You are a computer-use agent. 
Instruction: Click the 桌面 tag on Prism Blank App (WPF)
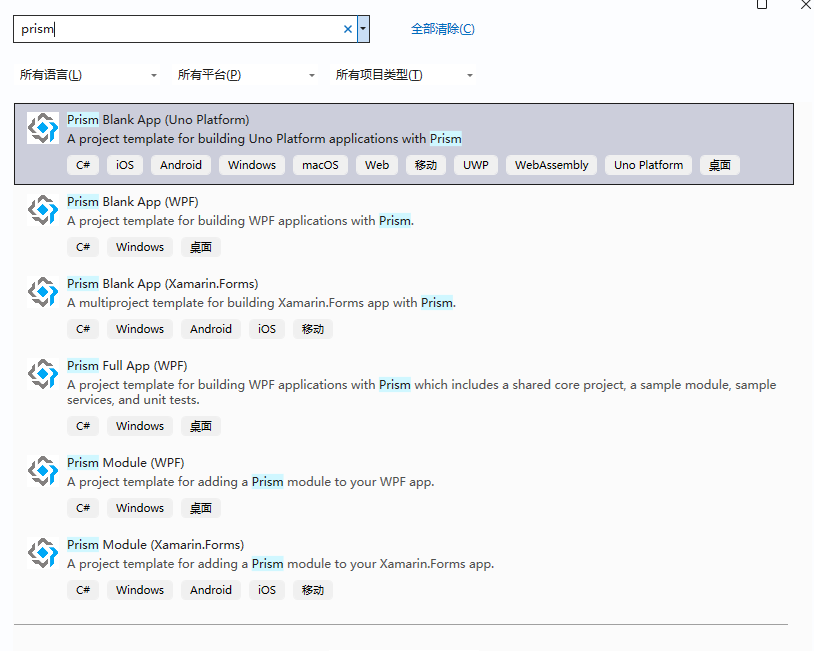coord(200,247)
